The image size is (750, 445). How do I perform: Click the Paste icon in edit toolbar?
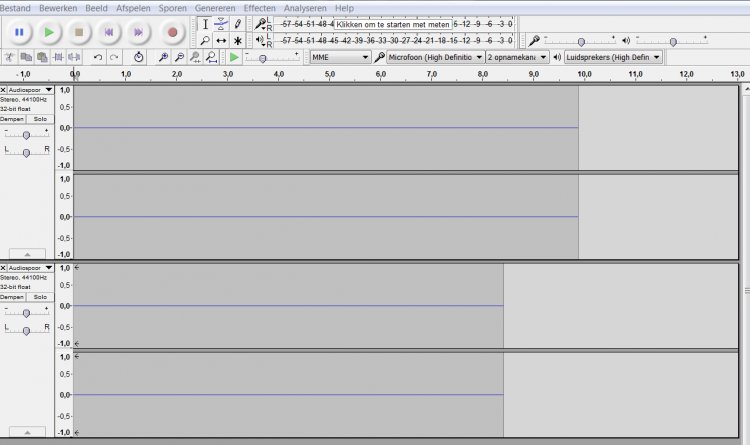(42, 57)
